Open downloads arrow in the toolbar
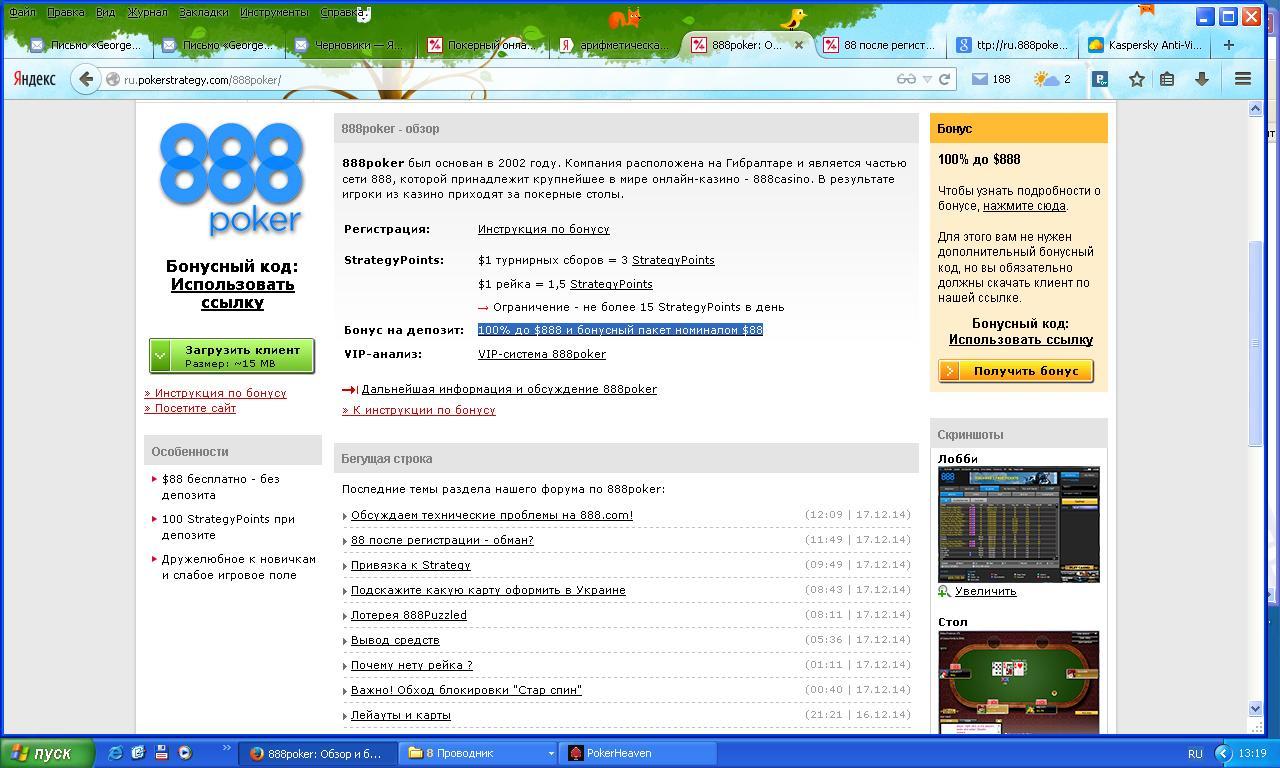The image size is (1280, 768). (1202, 79)
